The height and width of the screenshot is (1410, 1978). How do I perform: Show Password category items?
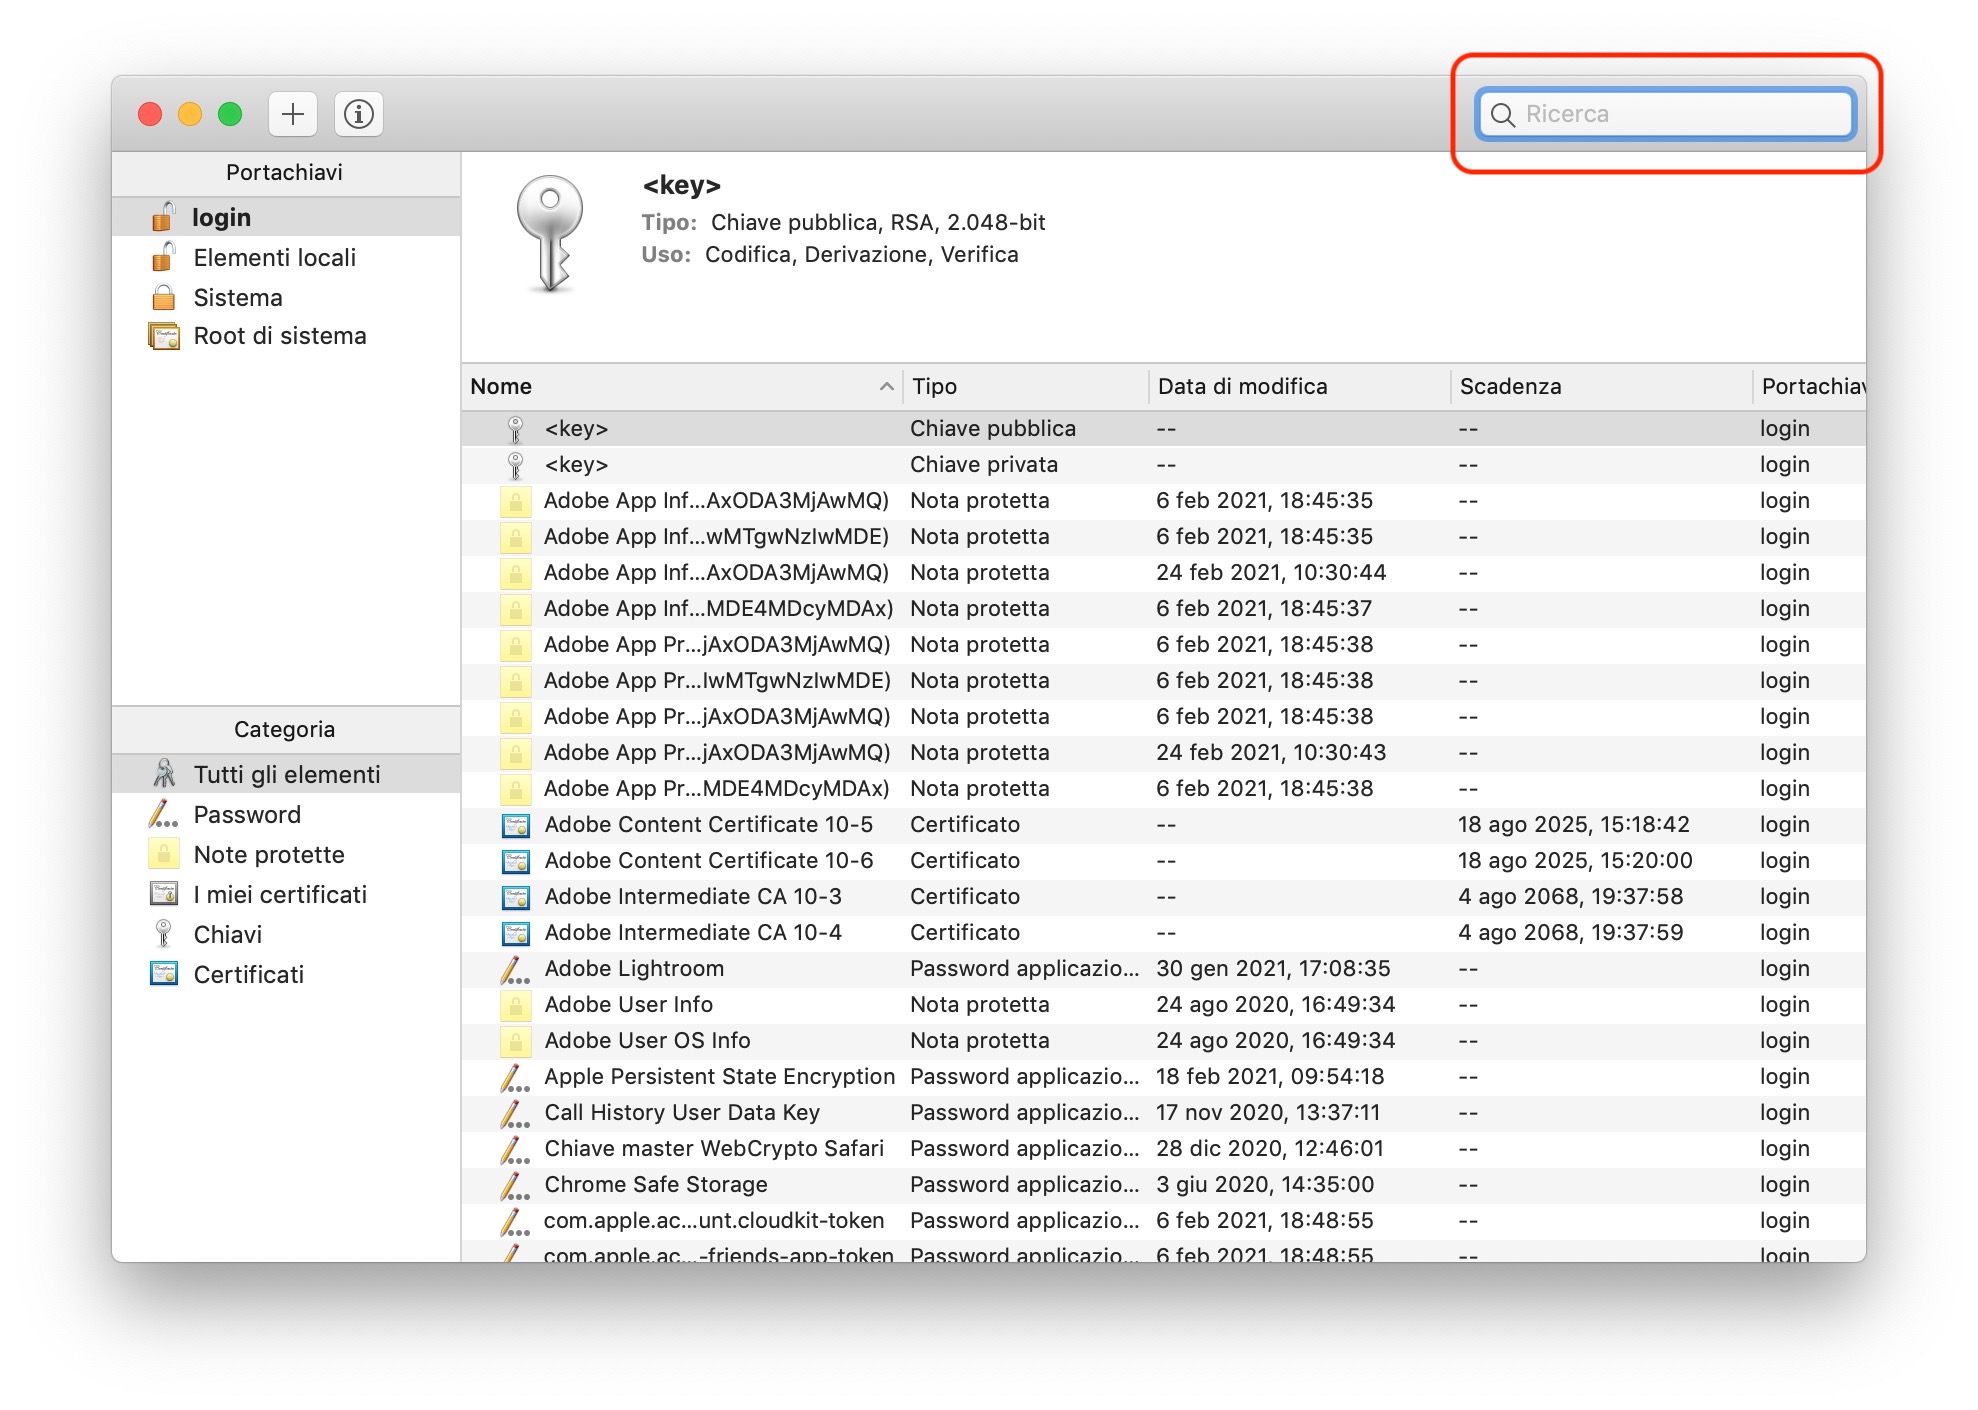(x=246, y=814)
